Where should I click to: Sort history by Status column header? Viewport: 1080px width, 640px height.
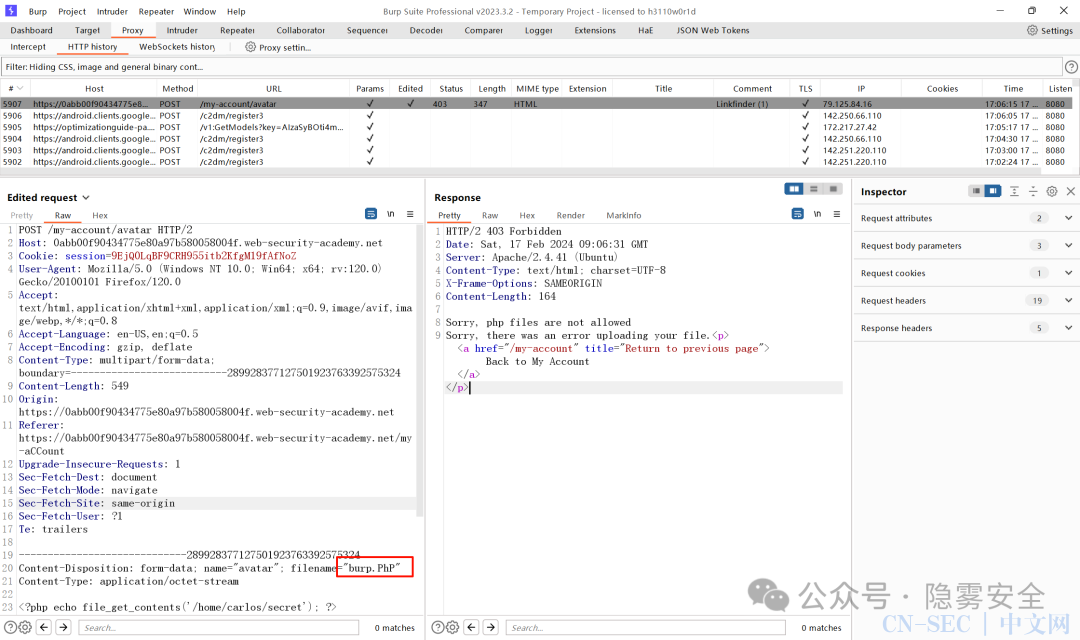[451, 88]
